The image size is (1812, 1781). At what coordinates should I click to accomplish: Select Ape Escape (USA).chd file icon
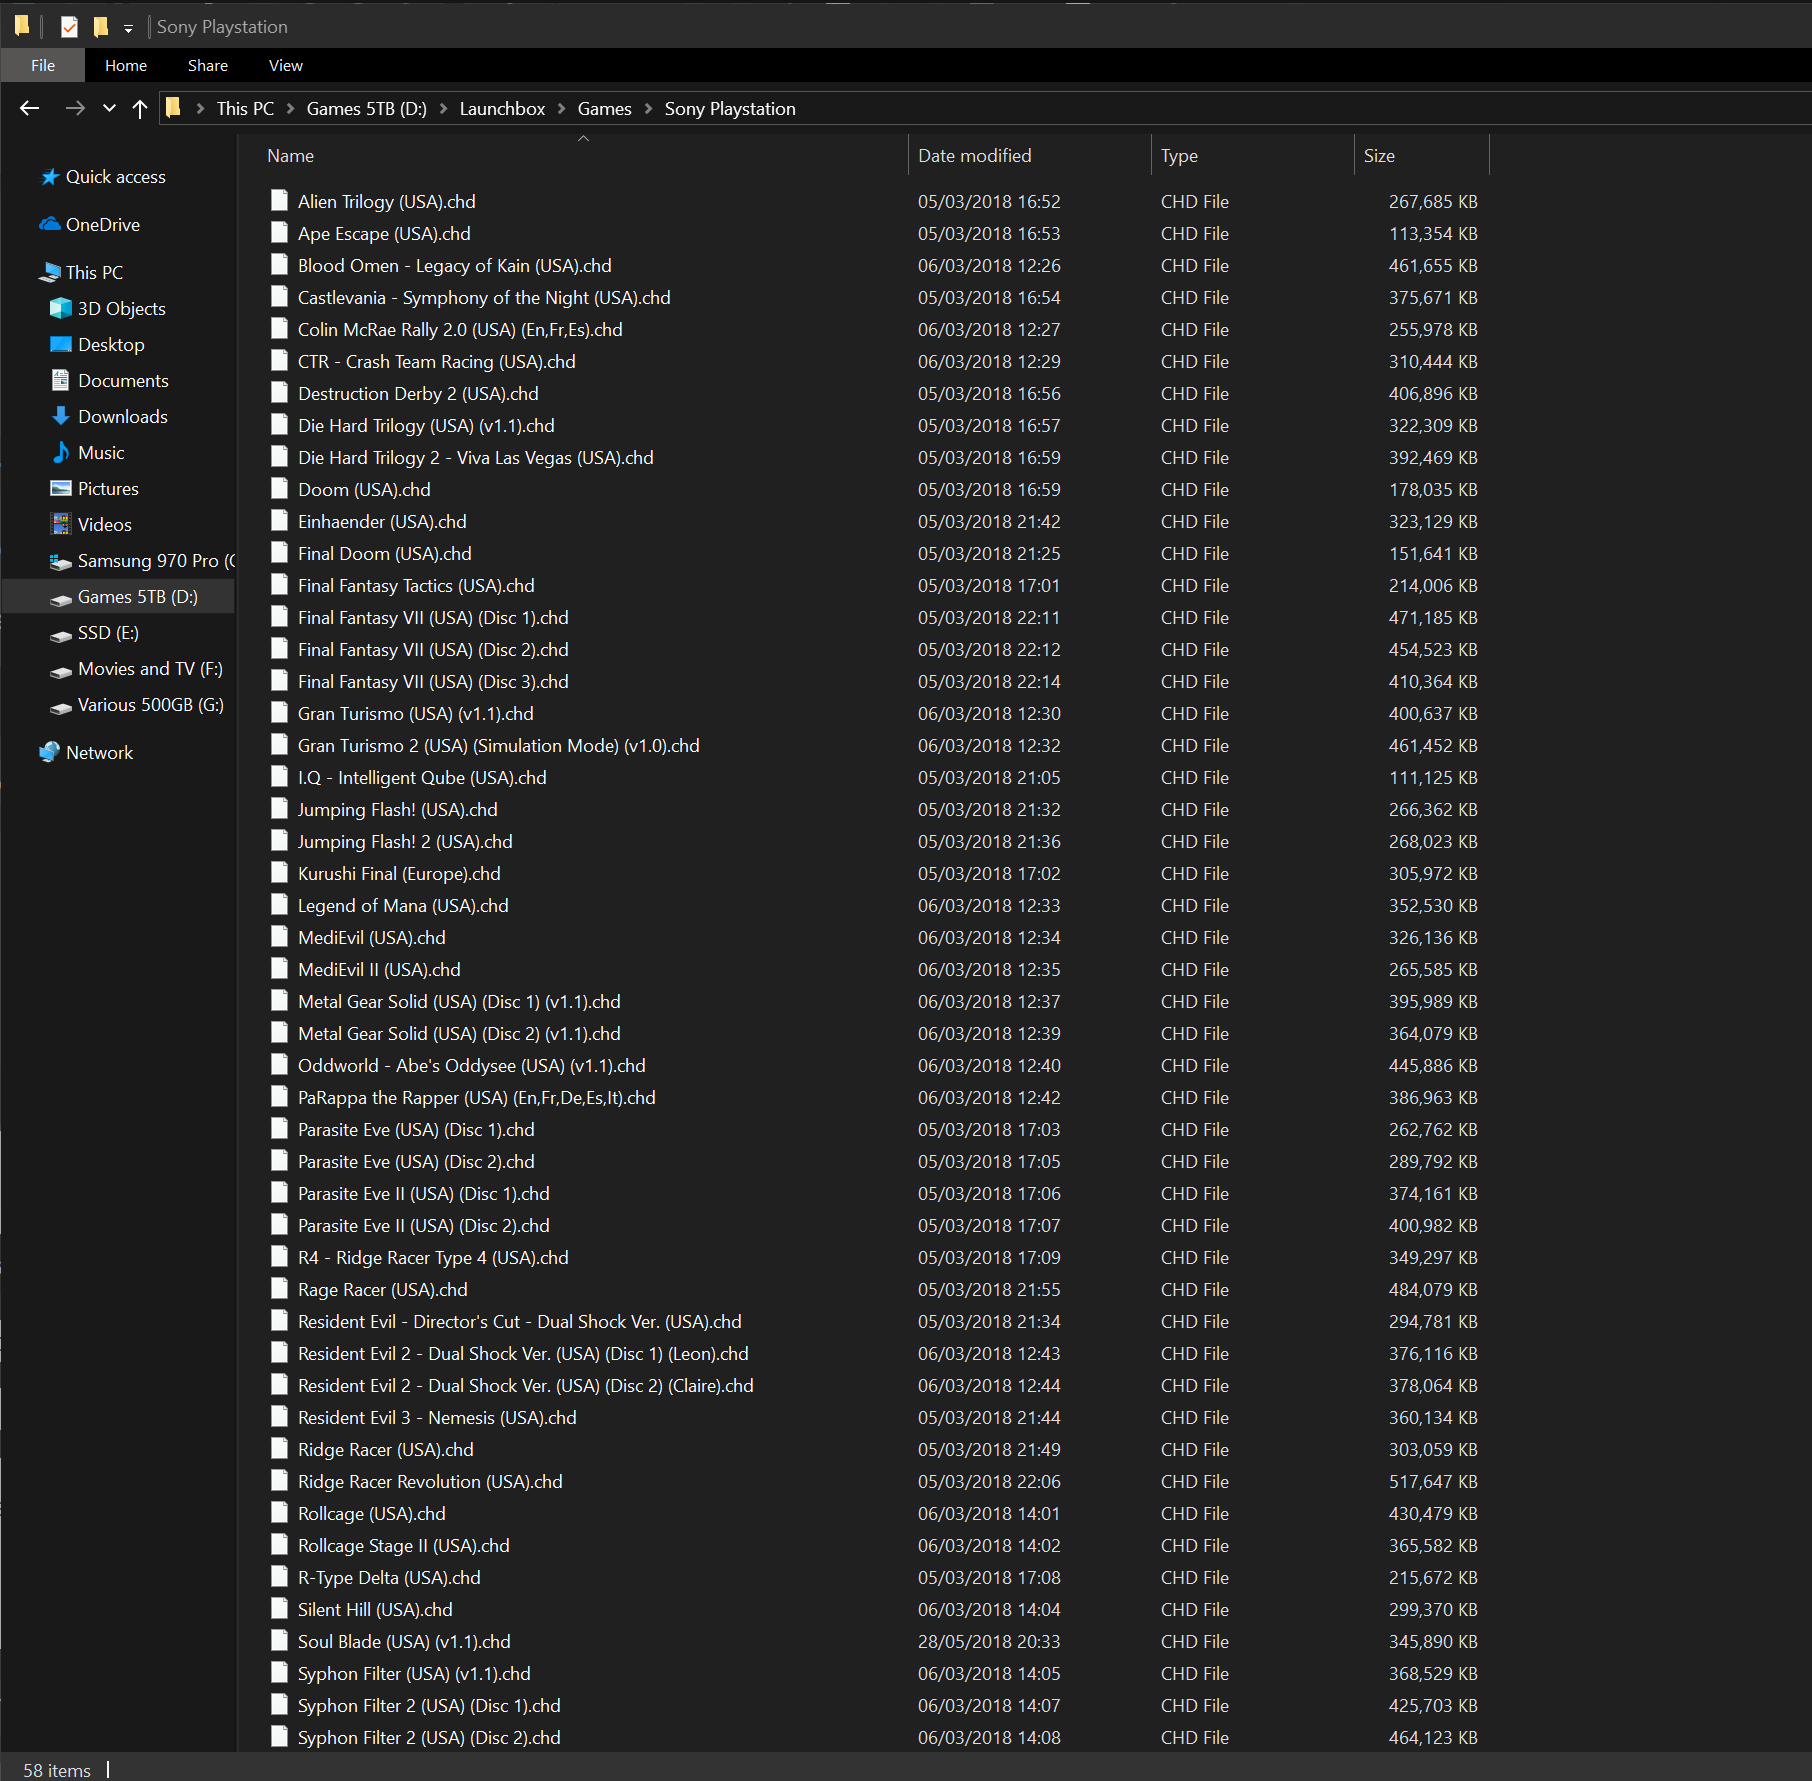[279, 233]
